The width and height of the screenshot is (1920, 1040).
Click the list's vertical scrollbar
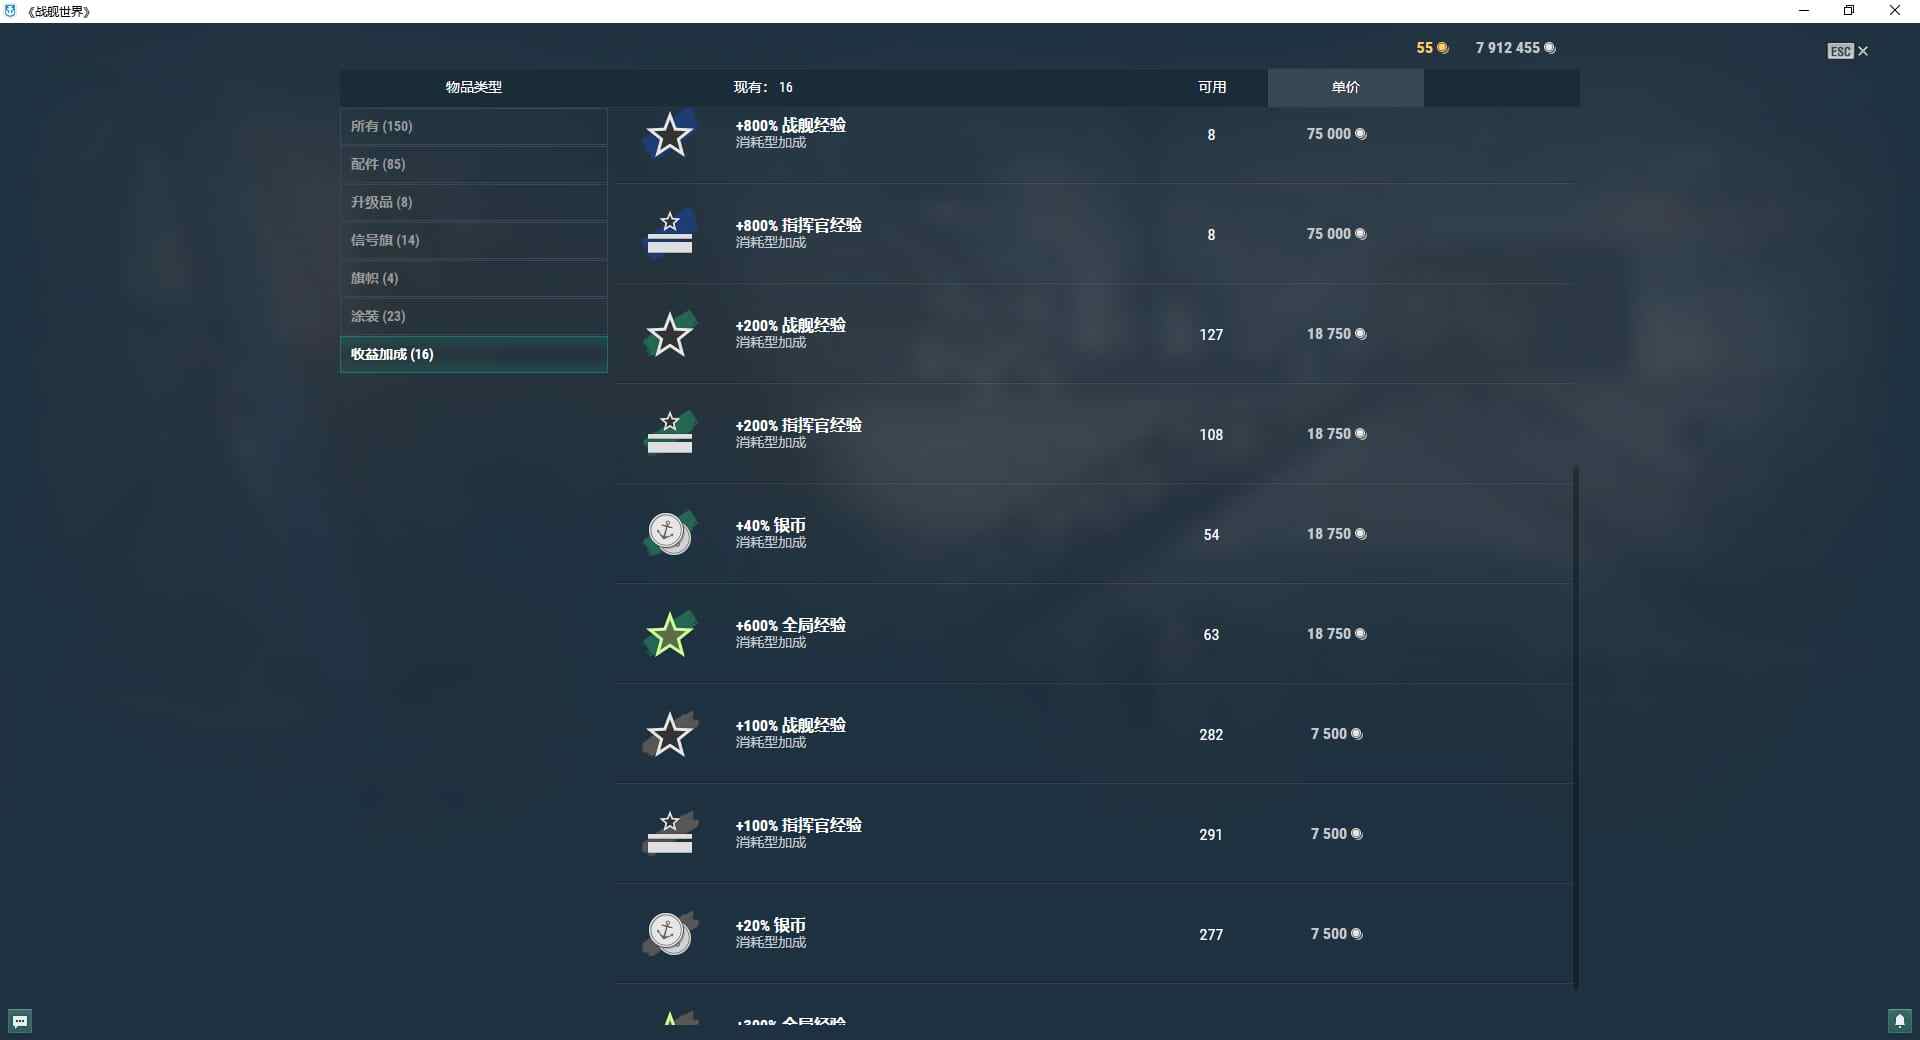[1576, 727]
